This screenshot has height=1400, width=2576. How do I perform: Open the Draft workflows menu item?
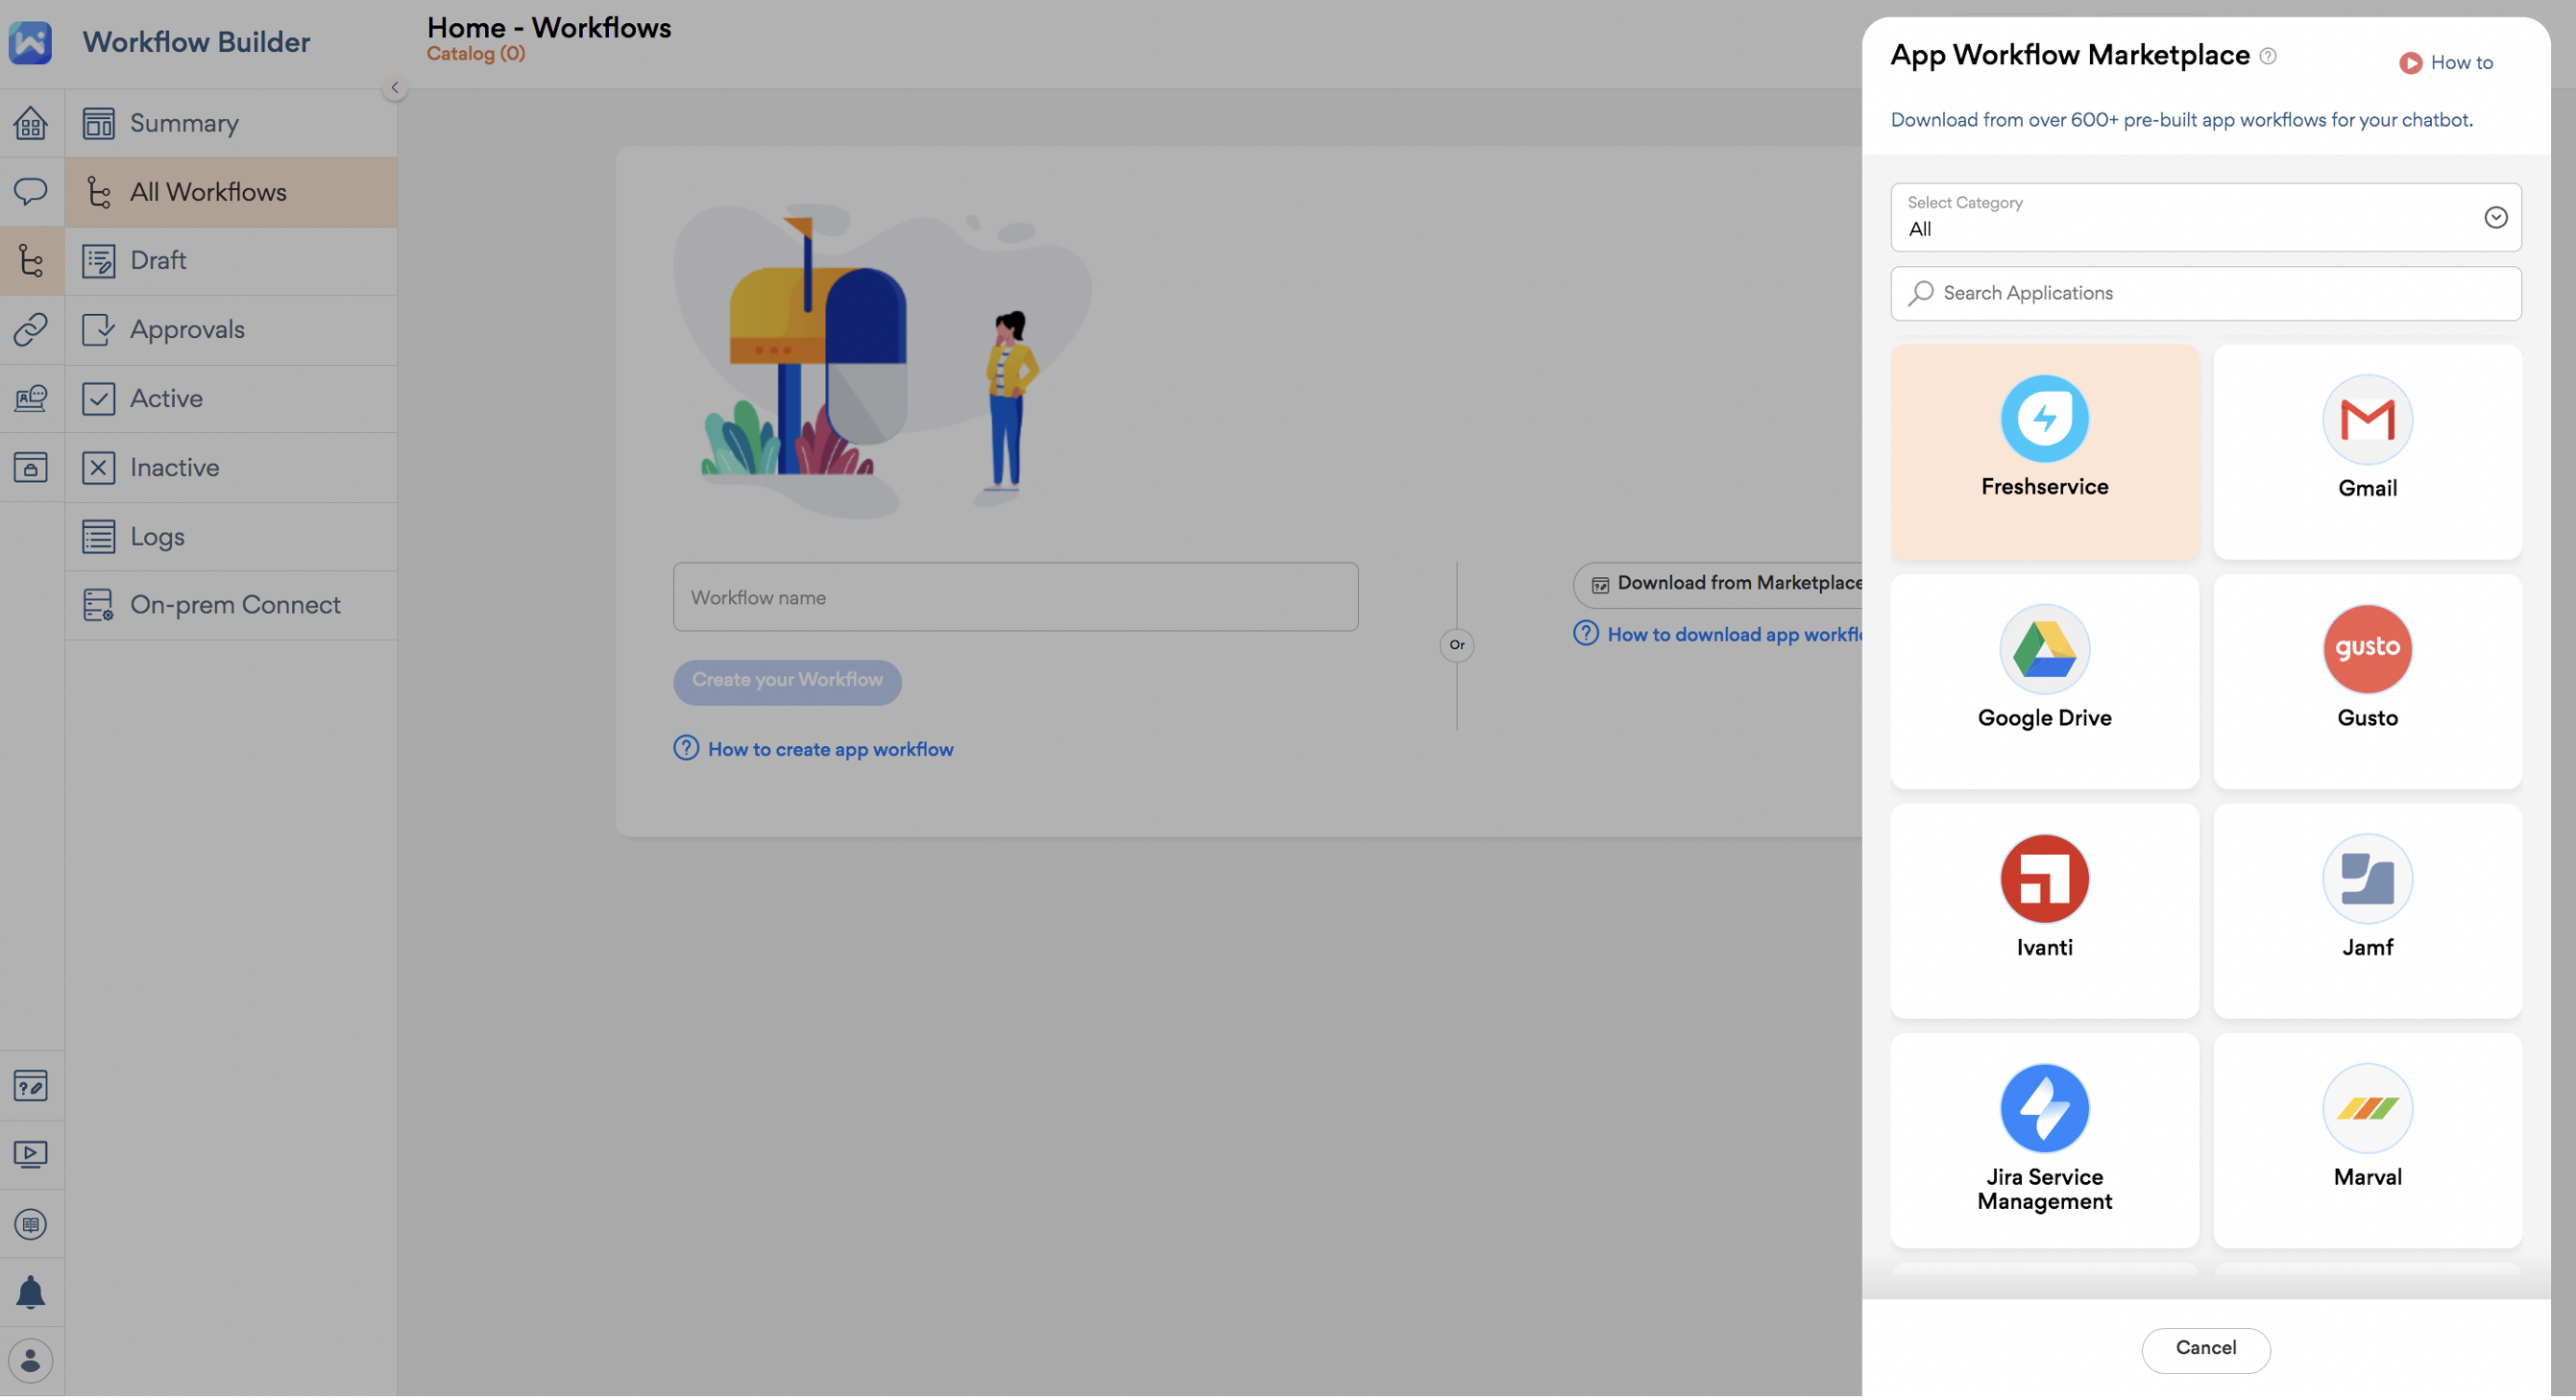click(158, 261)
